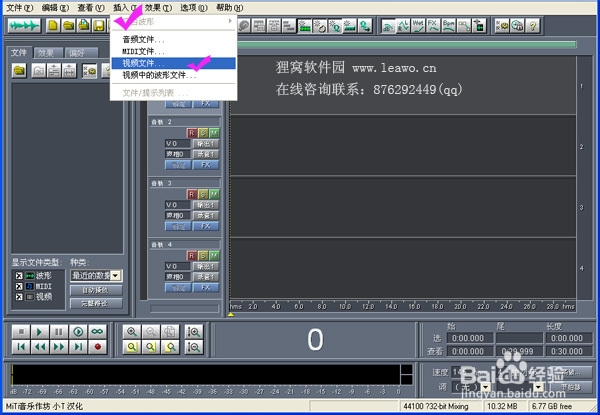Image resolution: width=600 pixels, height=415 pixels.
Task: Open the 编辑 menu
Action: [x=55, y=7]
